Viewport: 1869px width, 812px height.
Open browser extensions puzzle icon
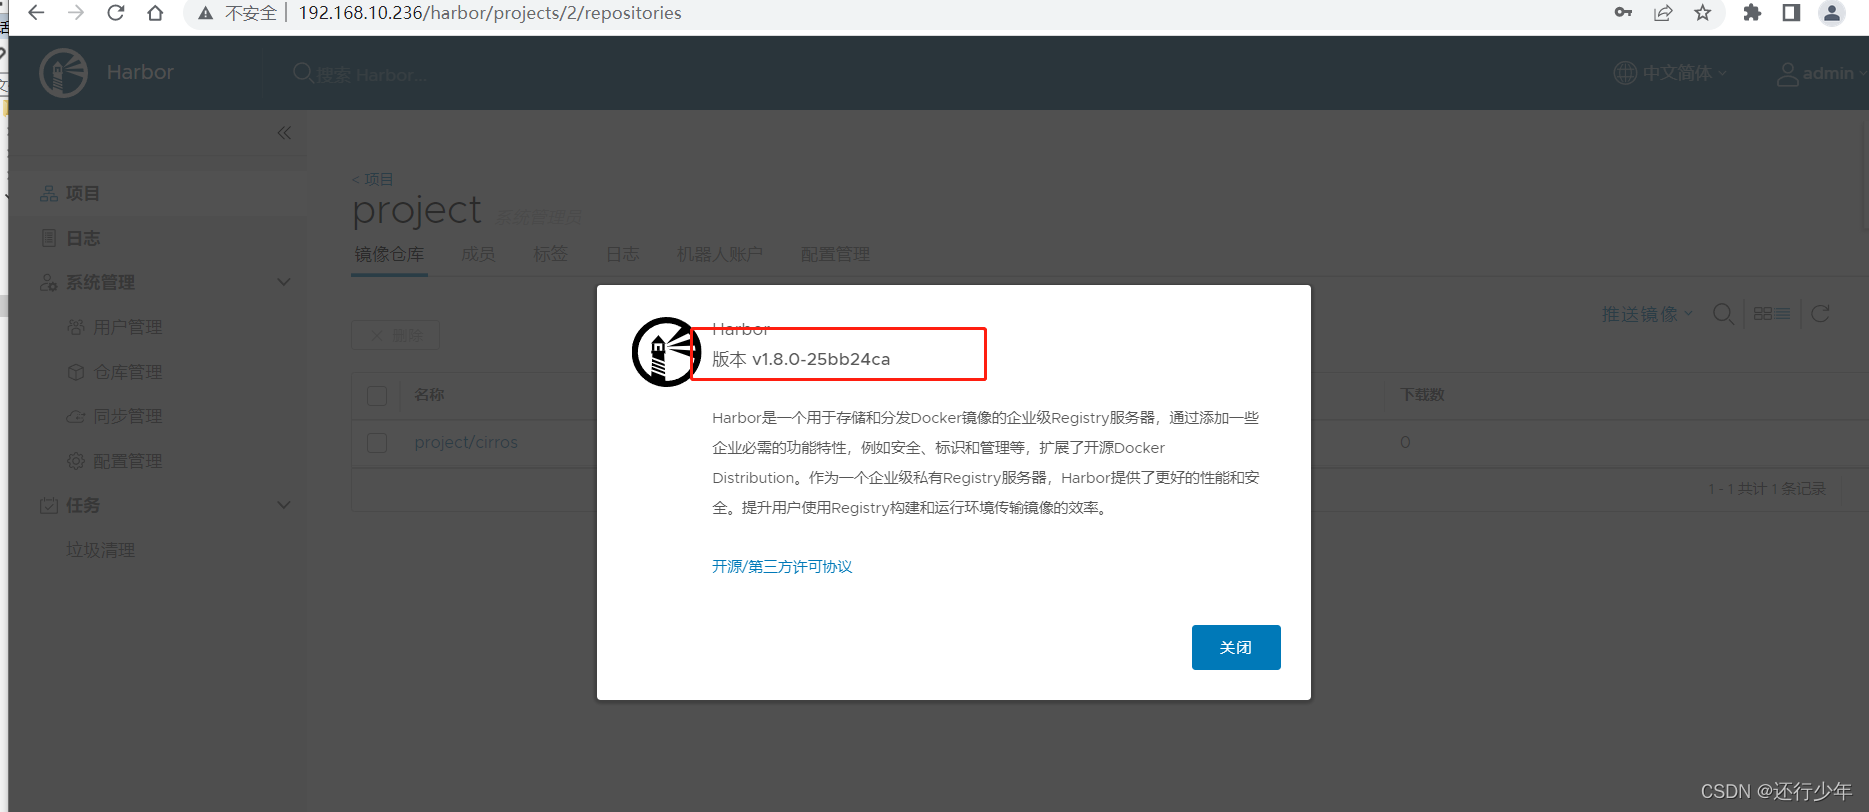[1752, 13]
